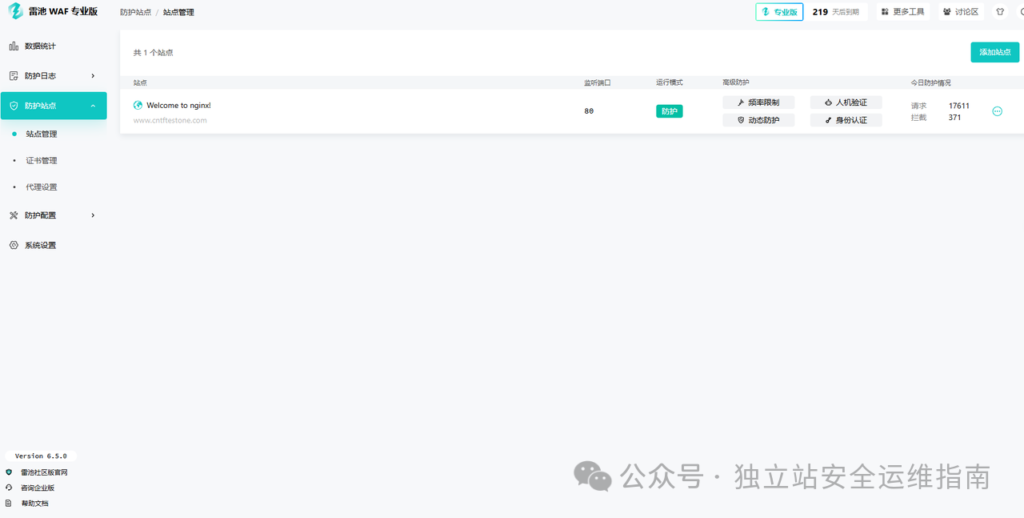Click the 更多工具 grid icon

click(x=886, y=12)
